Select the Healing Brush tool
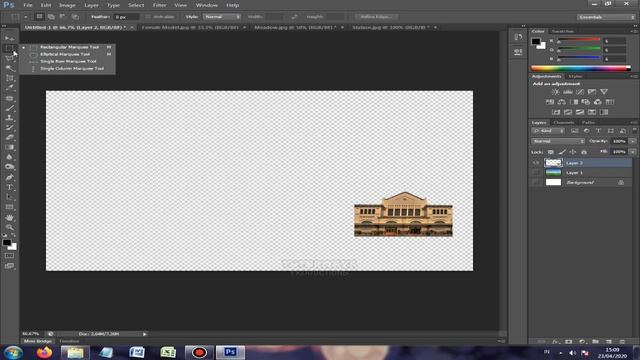 point(9,98)
